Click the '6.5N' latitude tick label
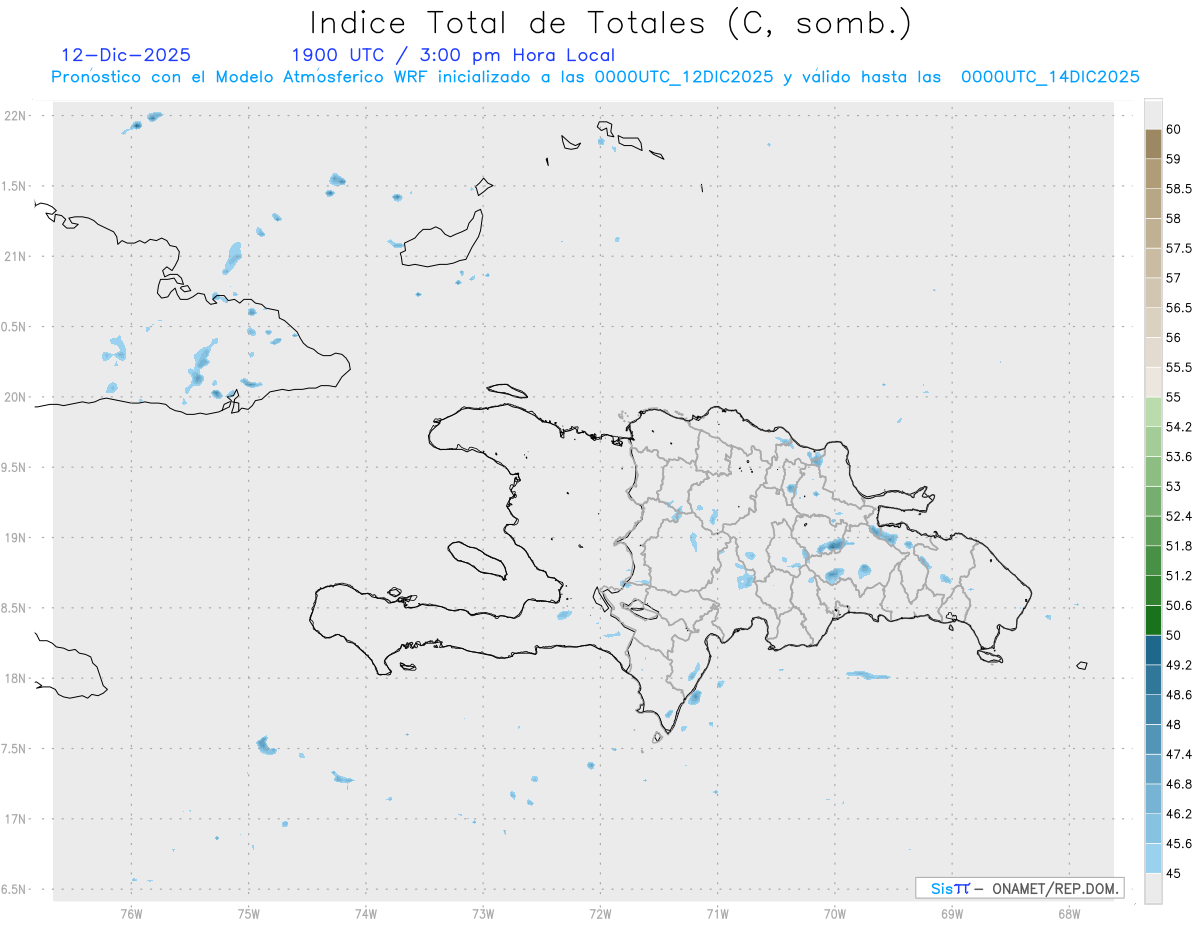Image resolution: width=1200 pixels, height=927 pixels. click(15, 890)
